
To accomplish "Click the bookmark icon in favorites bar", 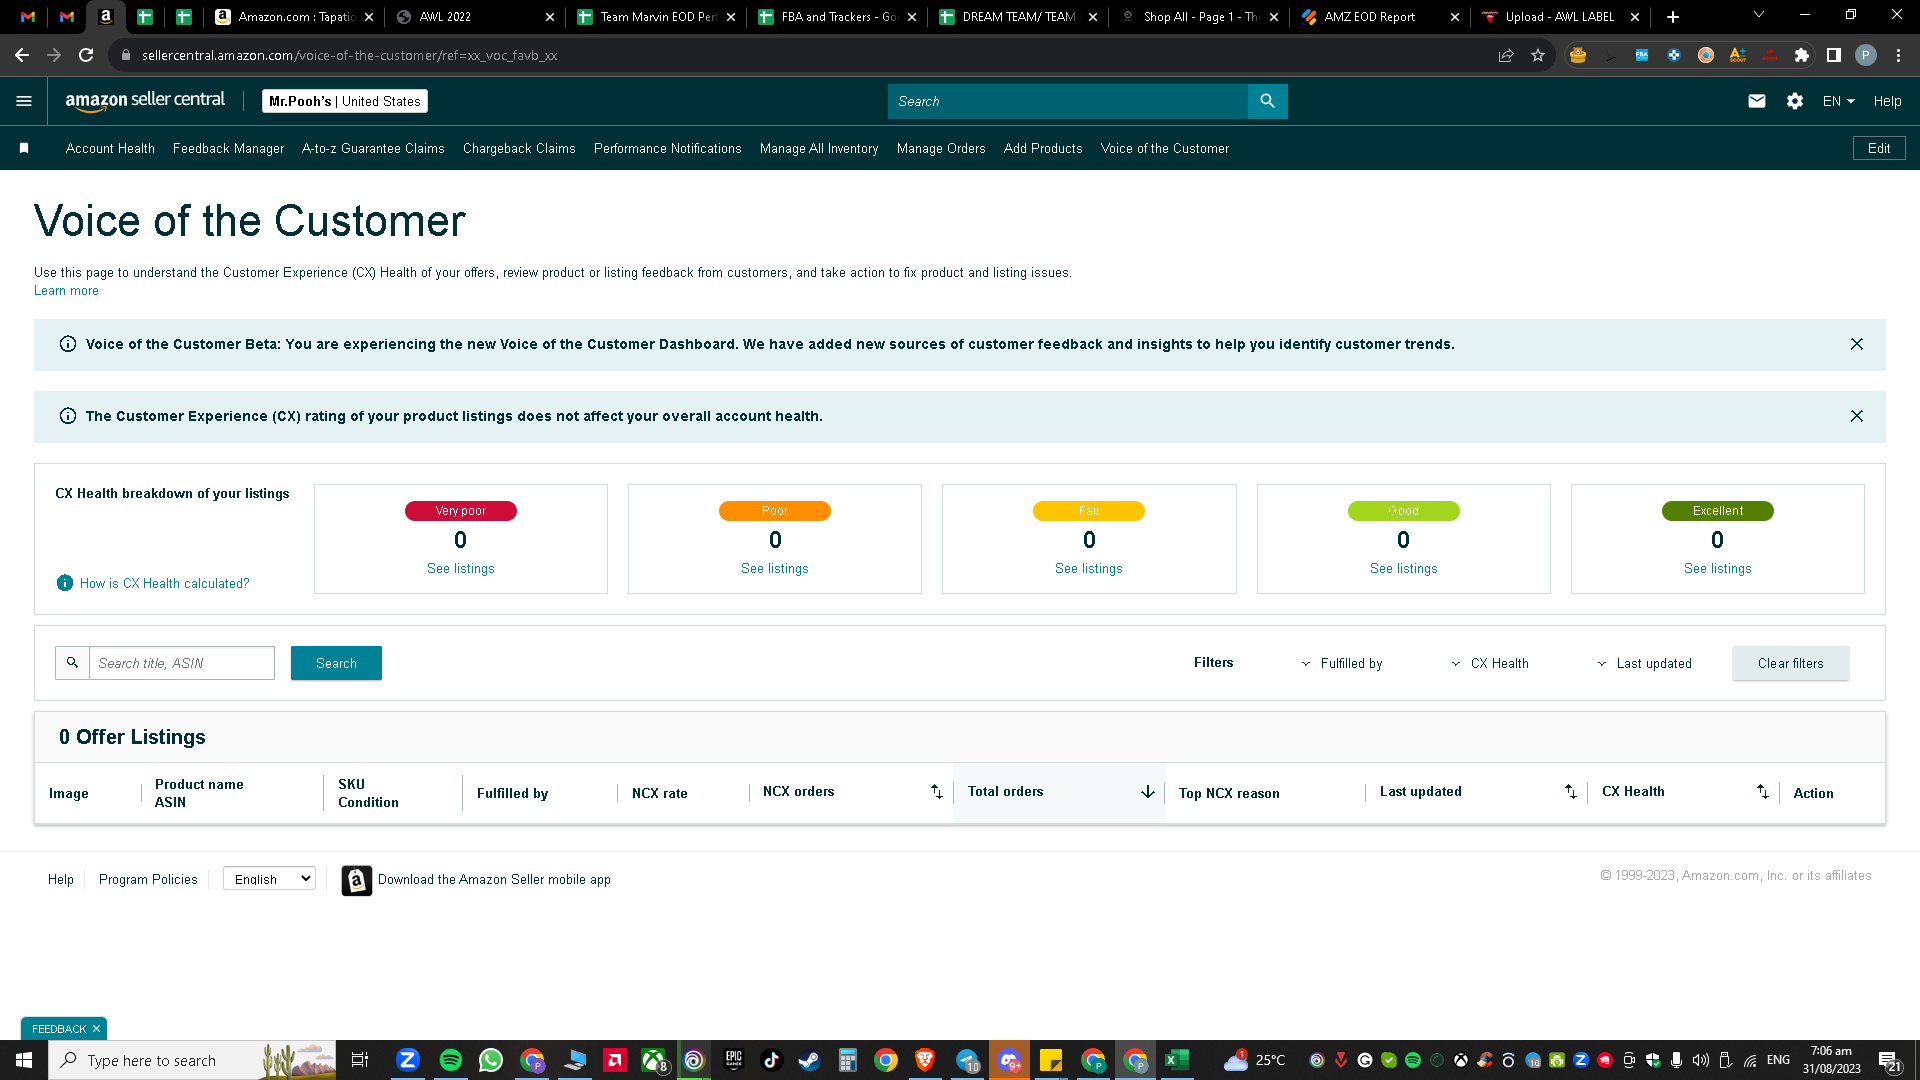I will (24, 148).
